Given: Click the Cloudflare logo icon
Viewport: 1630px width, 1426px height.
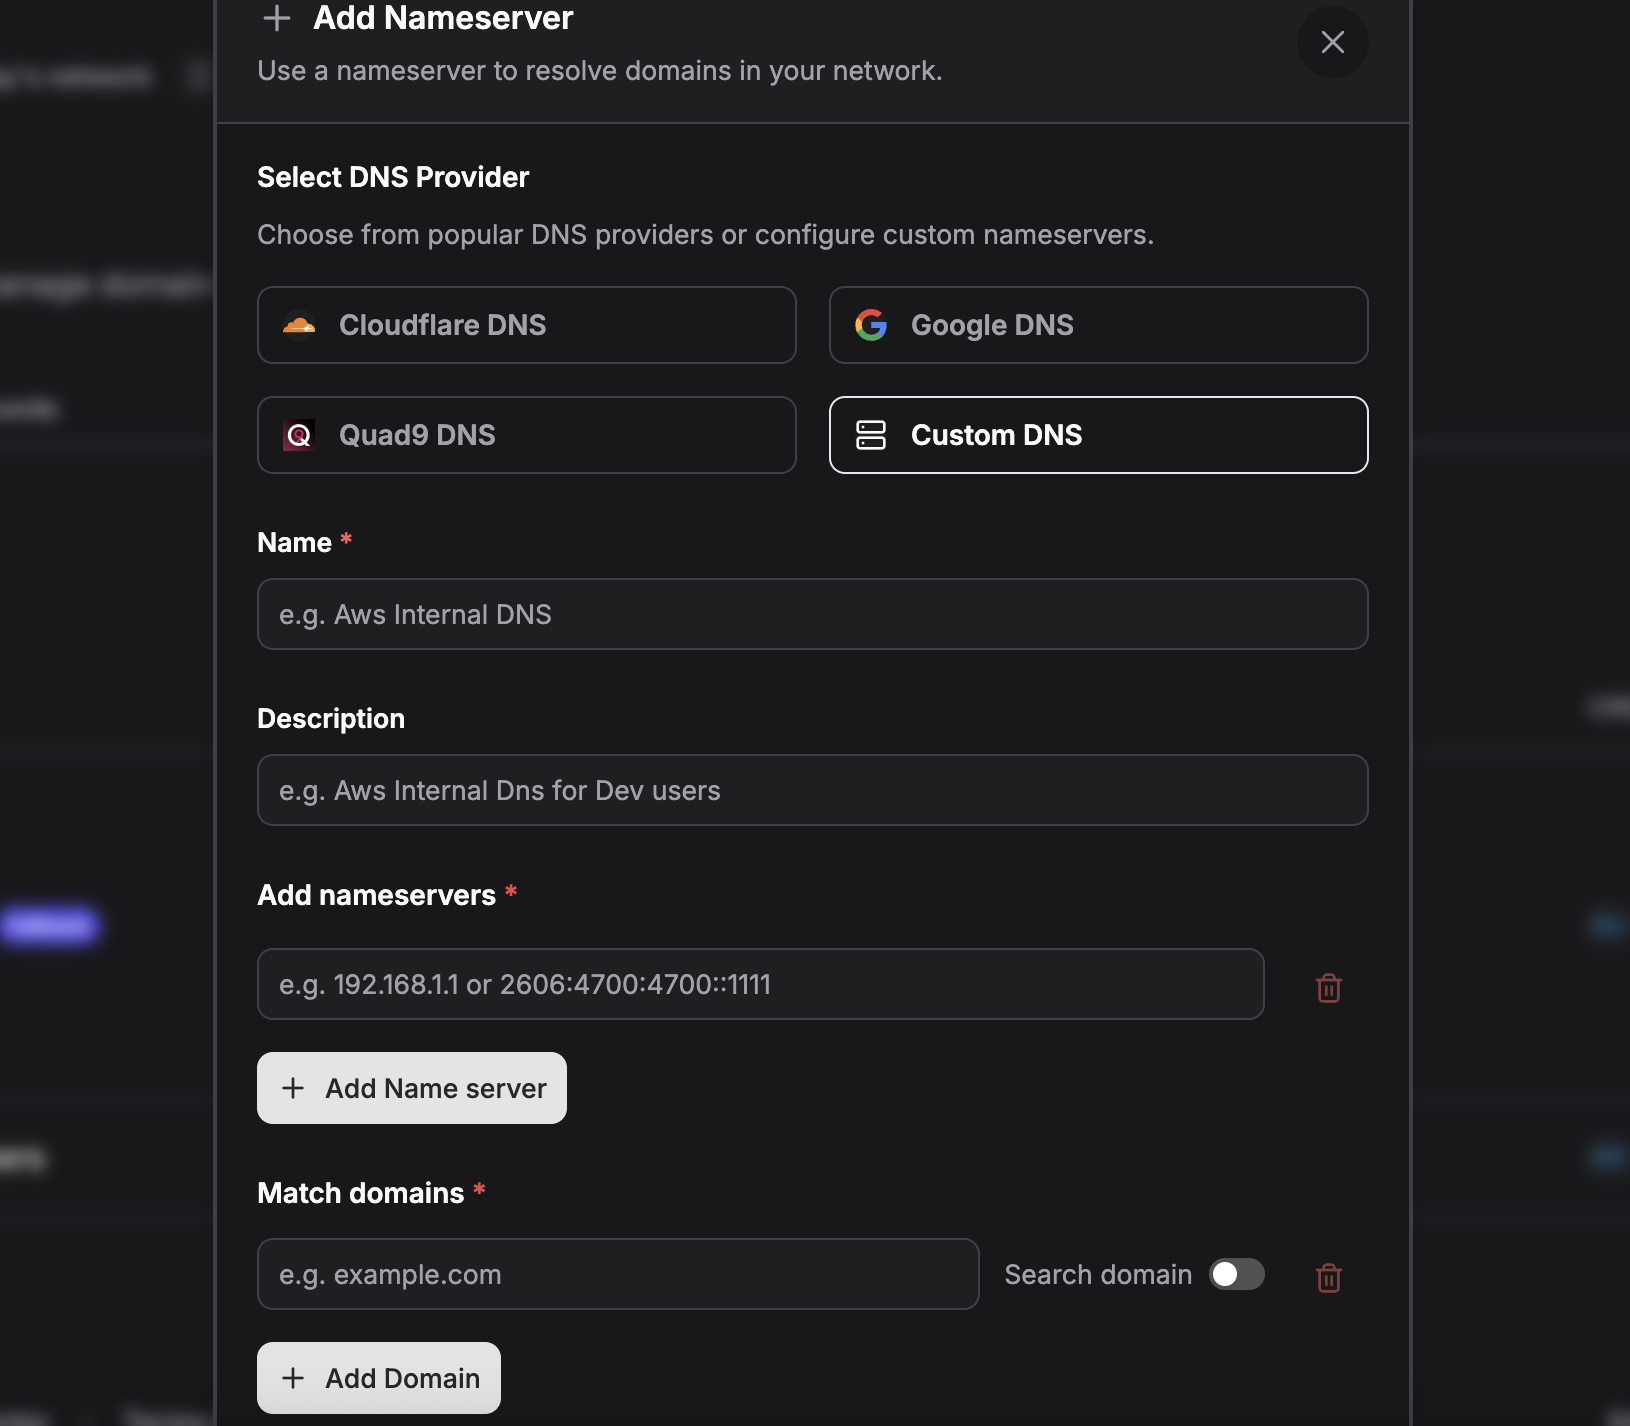Looking at the screenshot, I should (299, 325).
